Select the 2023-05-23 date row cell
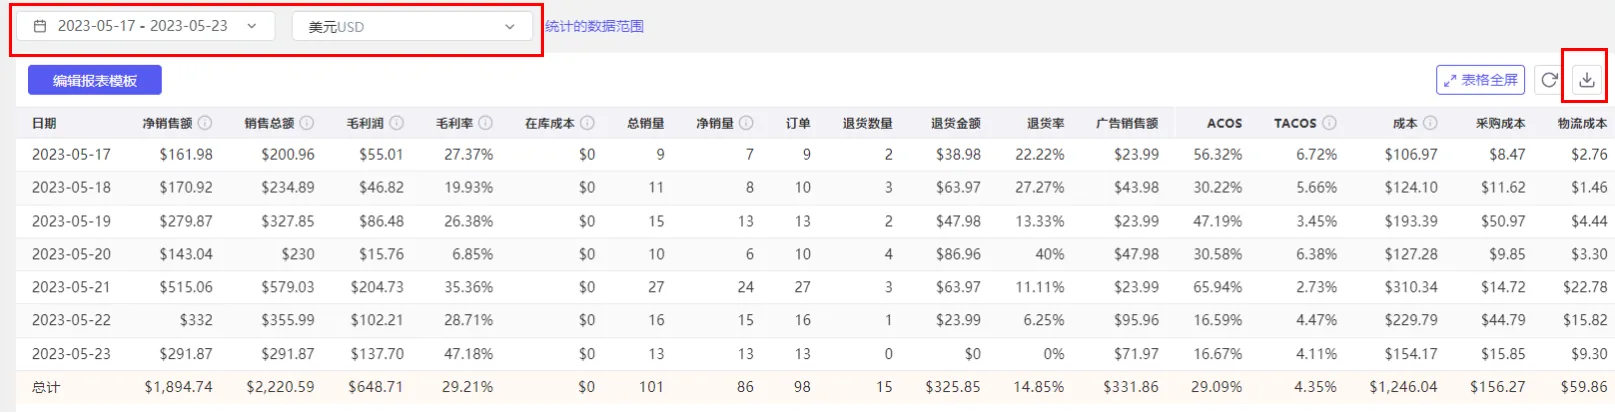The image size is (1615, 414). pyautogui.click(x=71, y=354)
